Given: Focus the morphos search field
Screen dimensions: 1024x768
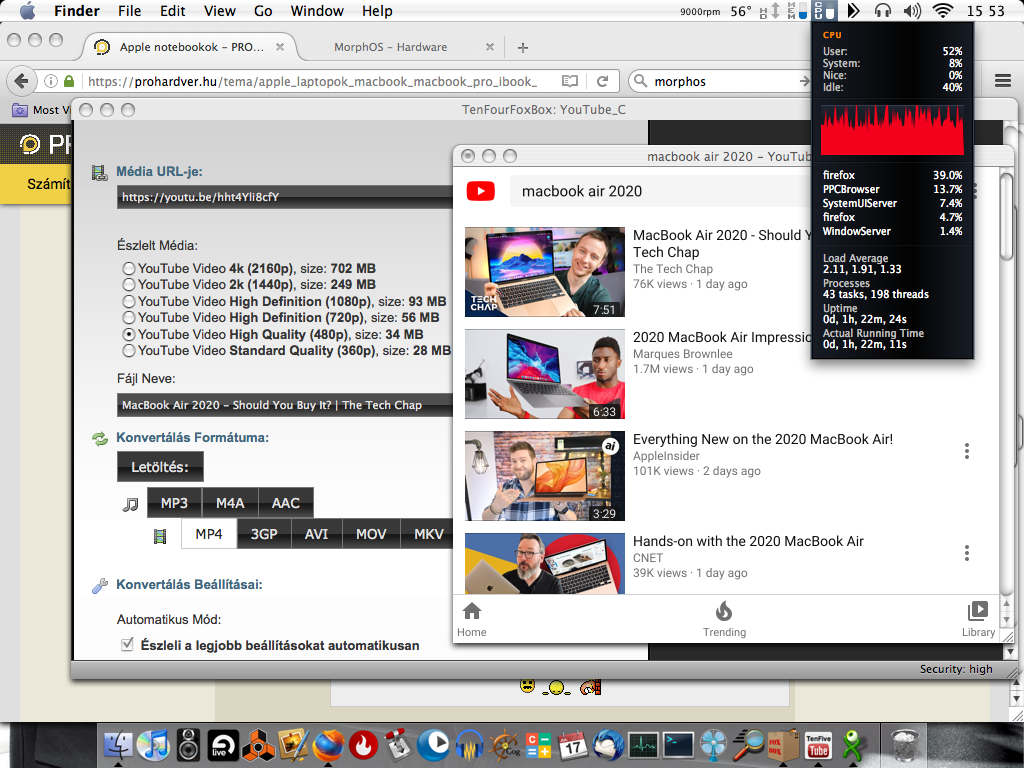Looking at the screenshot, I should click(x=722, y=81).
